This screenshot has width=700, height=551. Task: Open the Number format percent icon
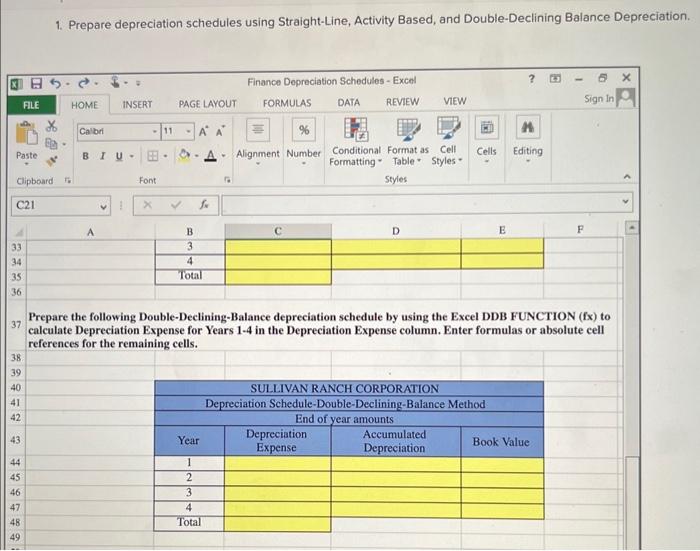[304, 129]
